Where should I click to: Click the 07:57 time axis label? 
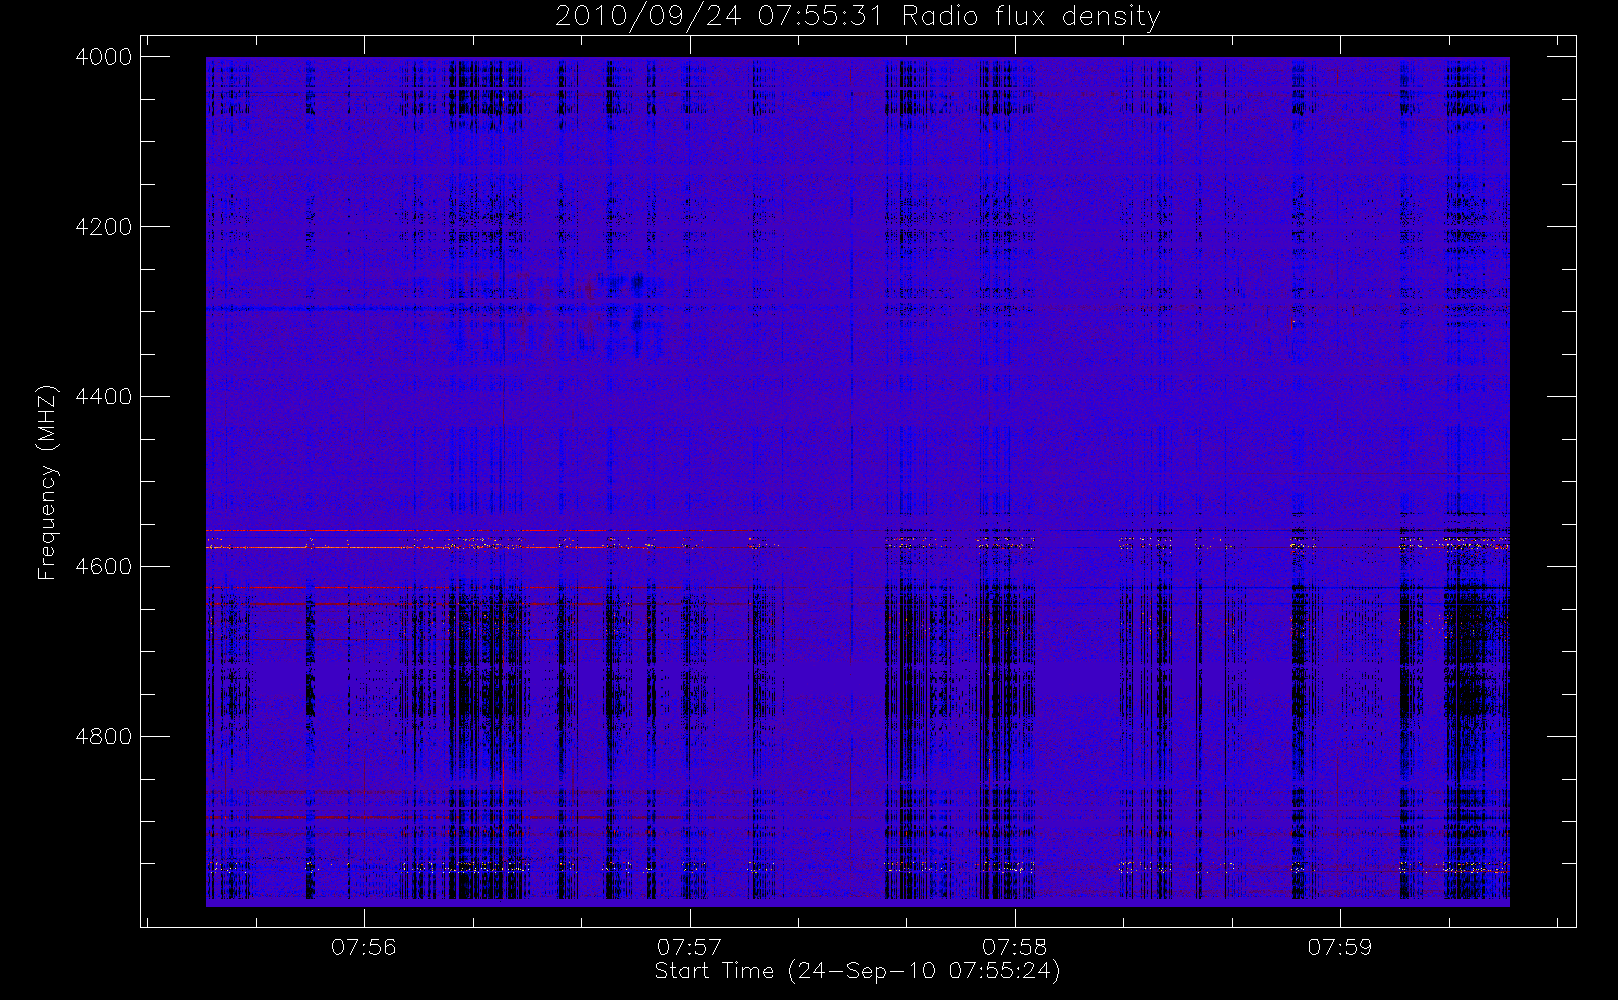point(689,947)
